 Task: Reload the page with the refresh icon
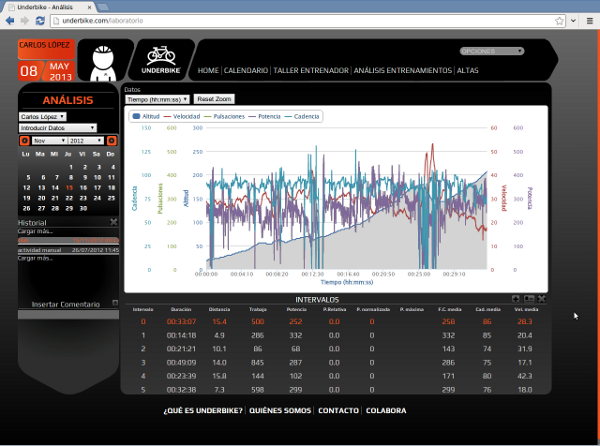tap(40, 21)
